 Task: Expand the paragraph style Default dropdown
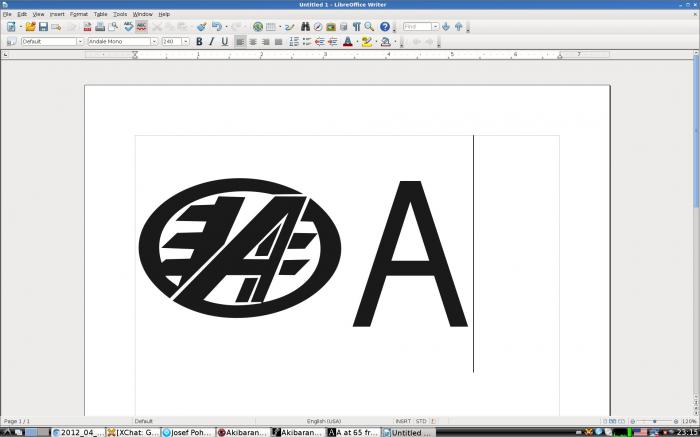pos(80,42)
